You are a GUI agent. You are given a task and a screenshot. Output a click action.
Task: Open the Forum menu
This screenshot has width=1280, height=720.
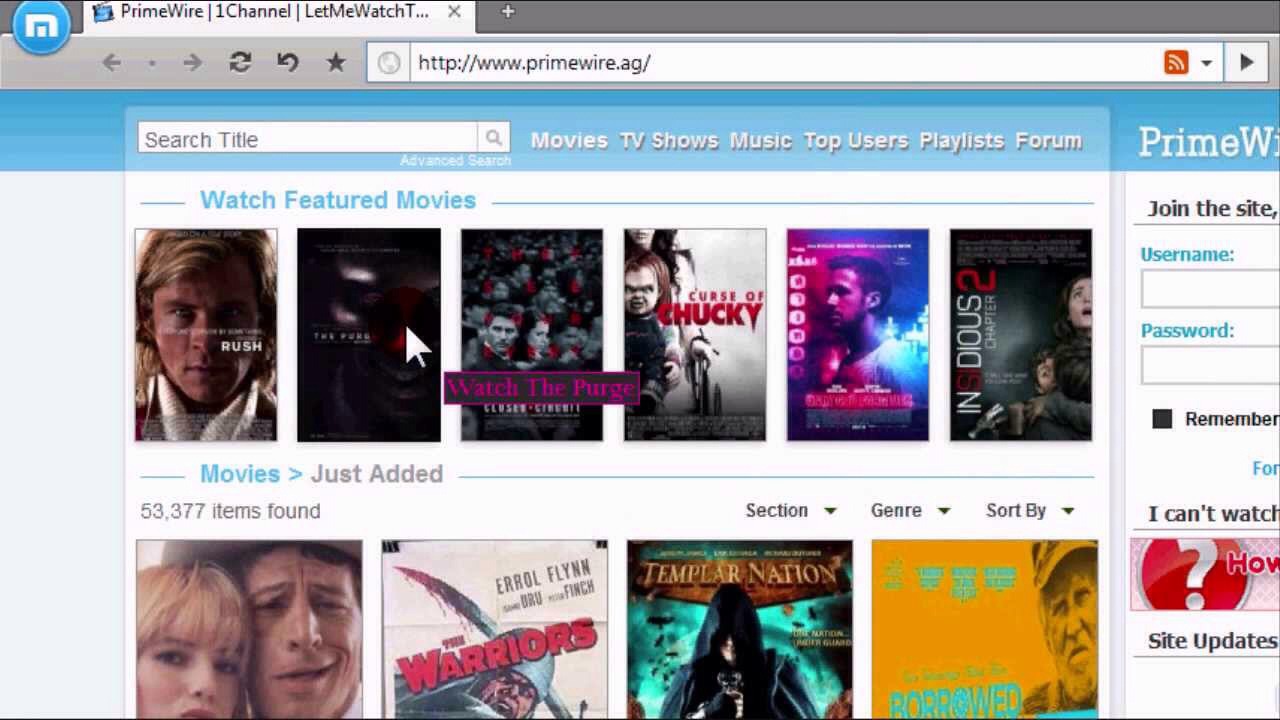point(1048,141)
